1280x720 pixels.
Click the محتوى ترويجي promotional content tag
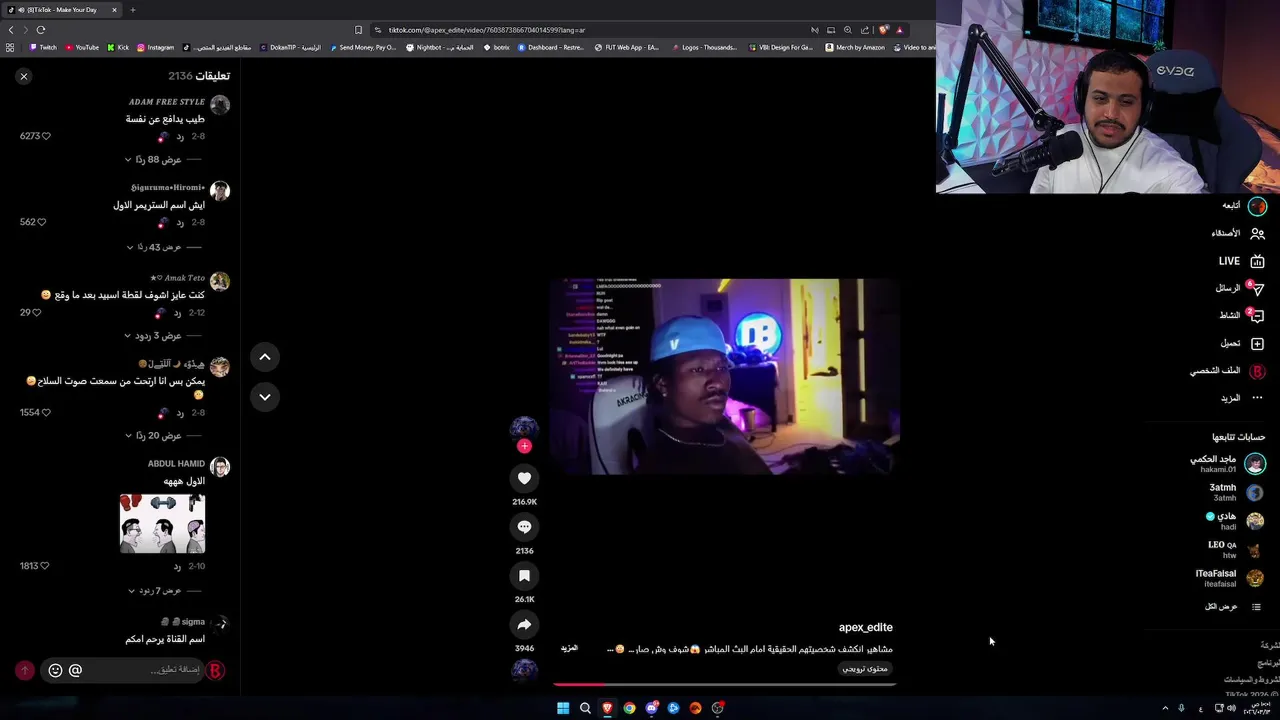point(865,669)
